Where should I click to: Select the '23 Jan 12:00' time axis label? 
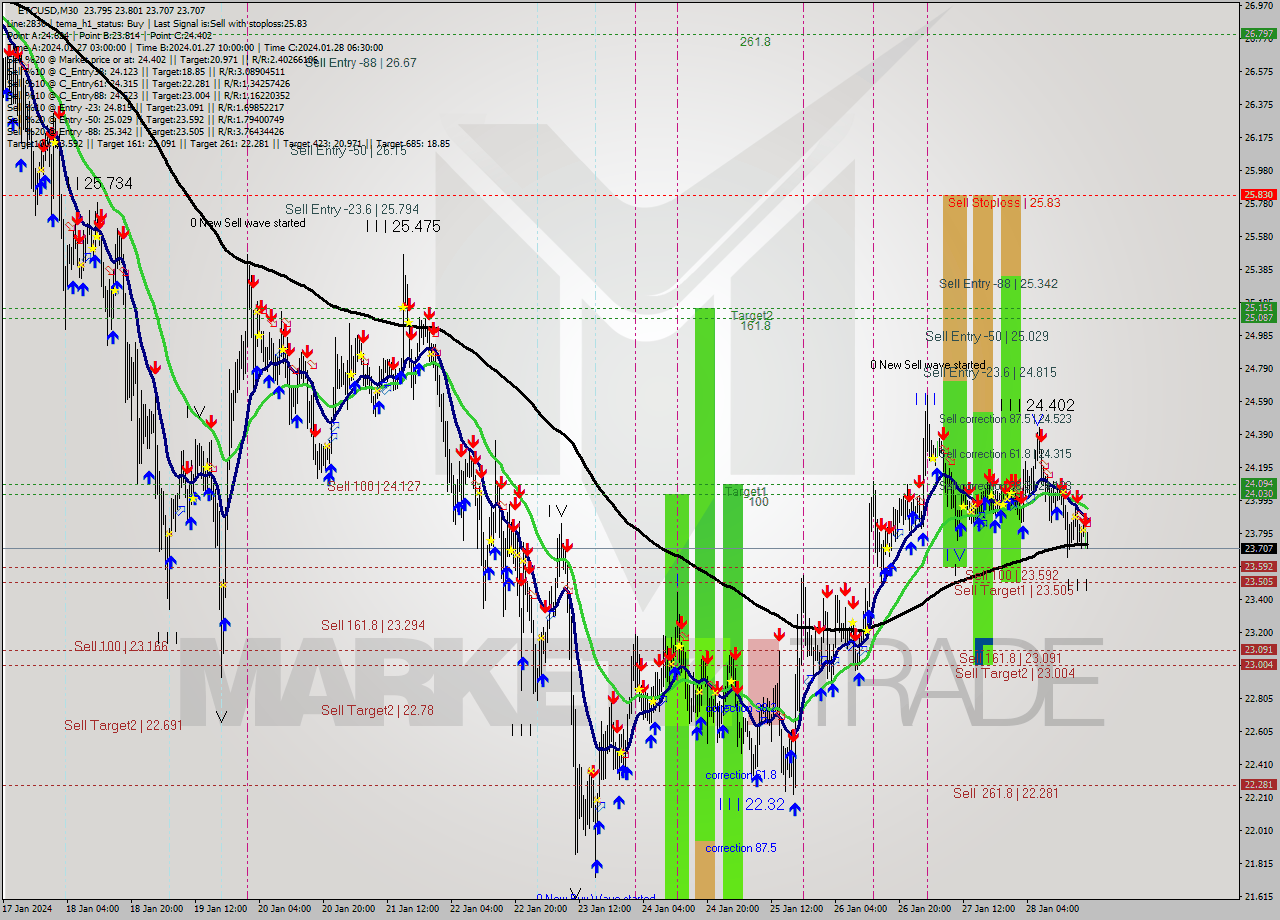(x=604, y=909)
